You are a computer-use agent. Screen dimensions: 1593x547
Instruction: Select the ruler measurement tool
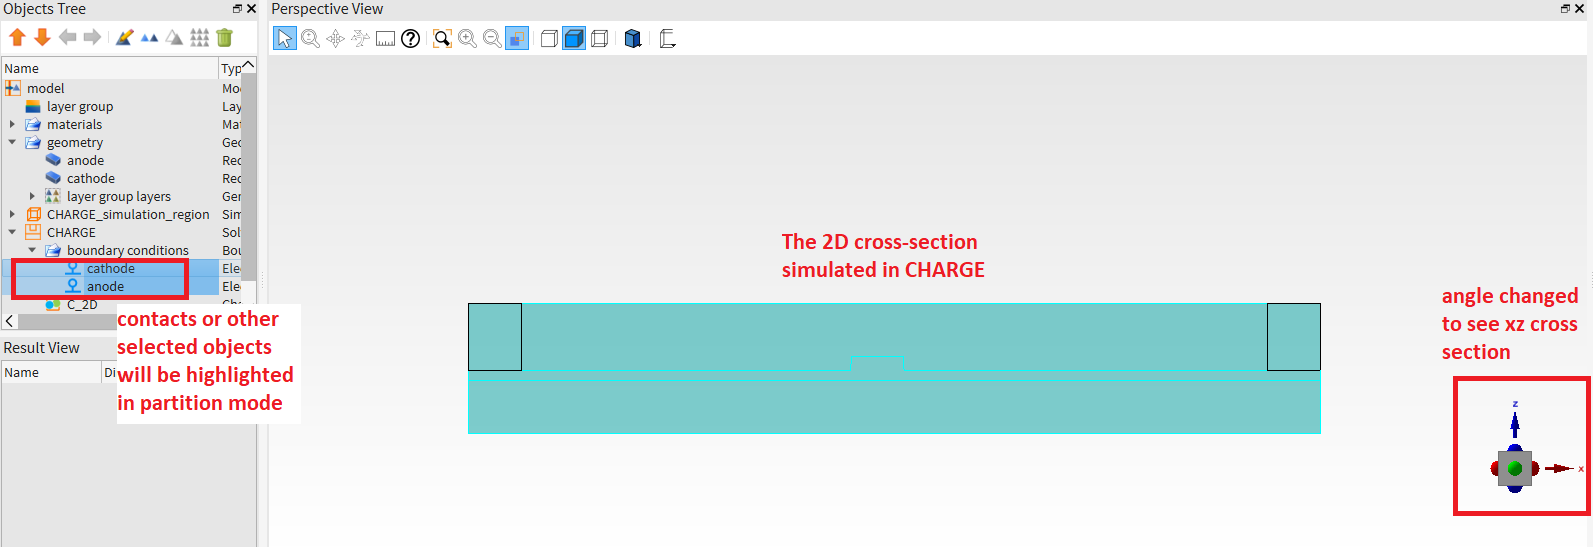click(x=385, y=39)
